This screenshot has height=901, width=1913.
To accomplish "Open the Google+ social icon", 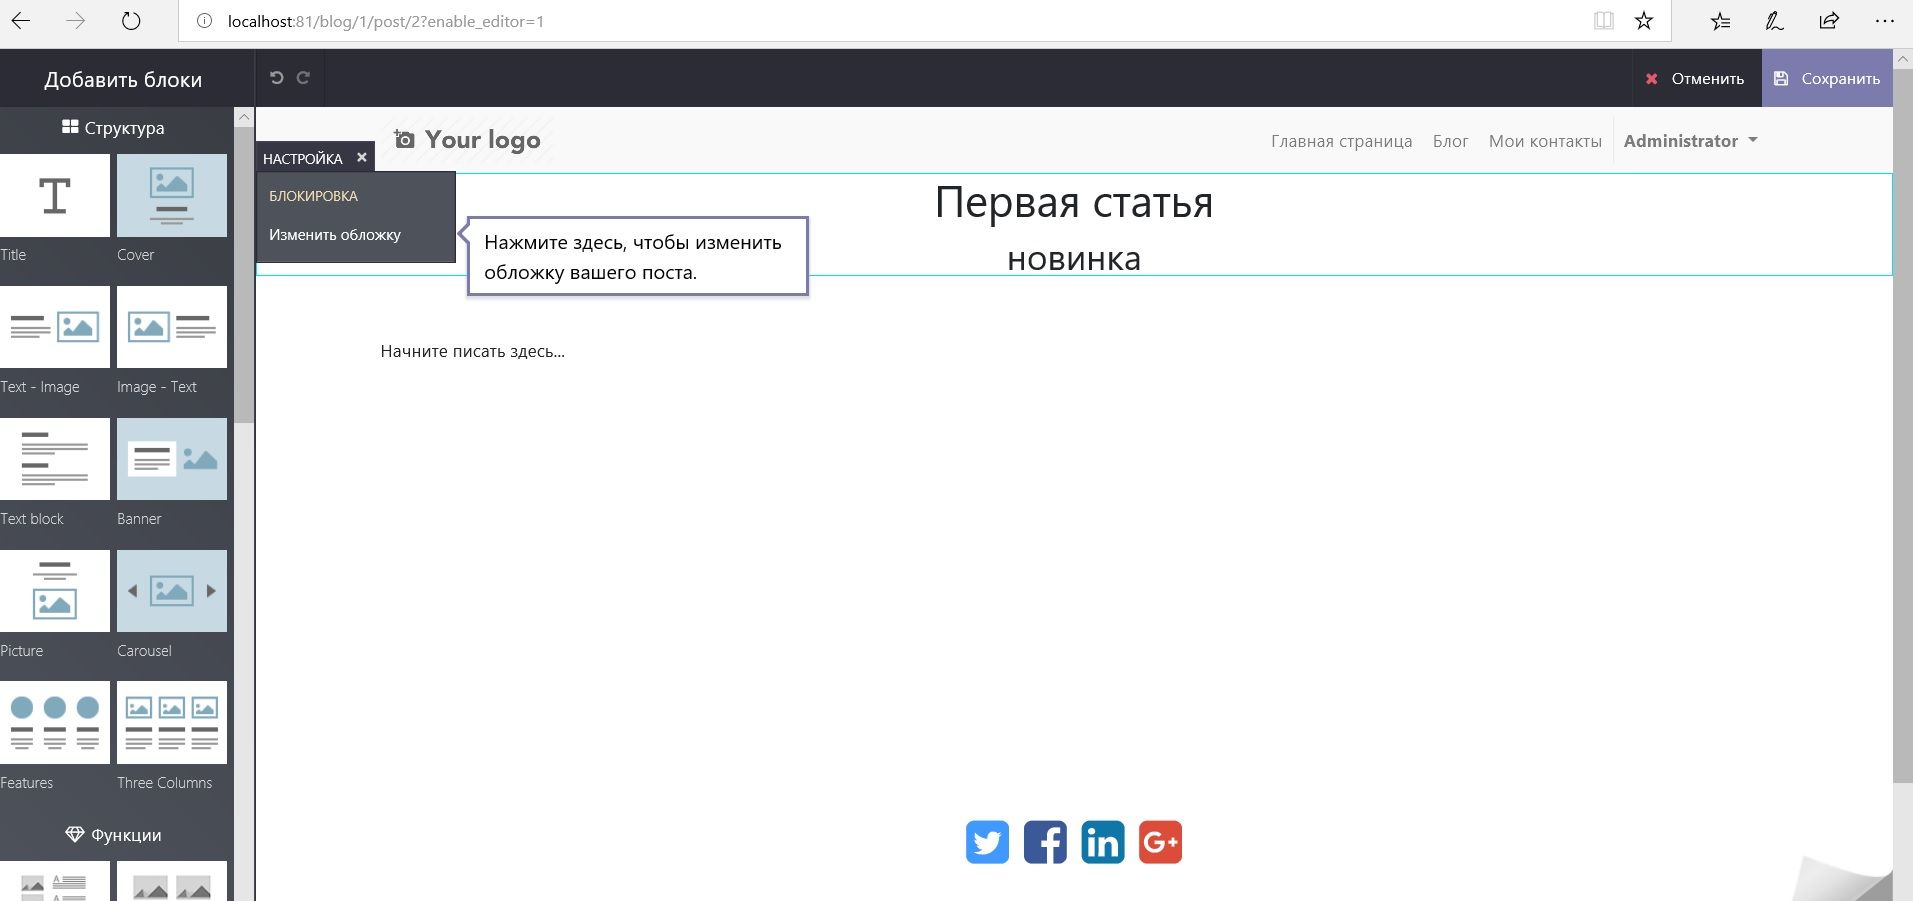I will (x=1160, y=841).
